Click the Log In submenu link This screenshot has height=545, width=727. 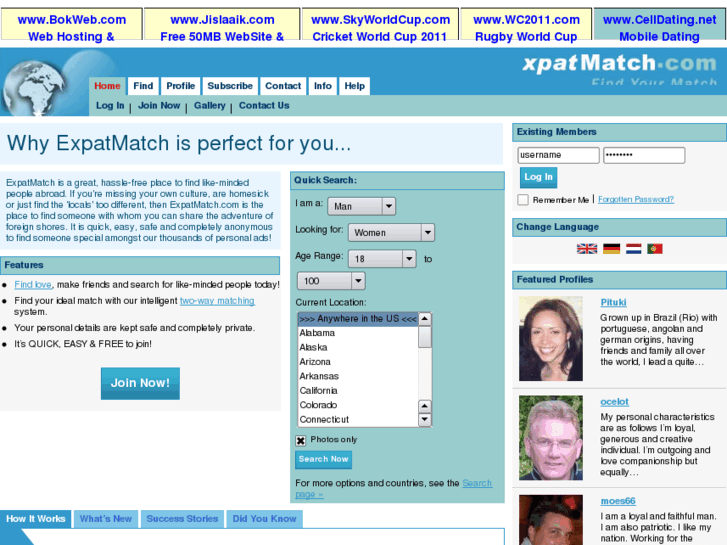110,106
